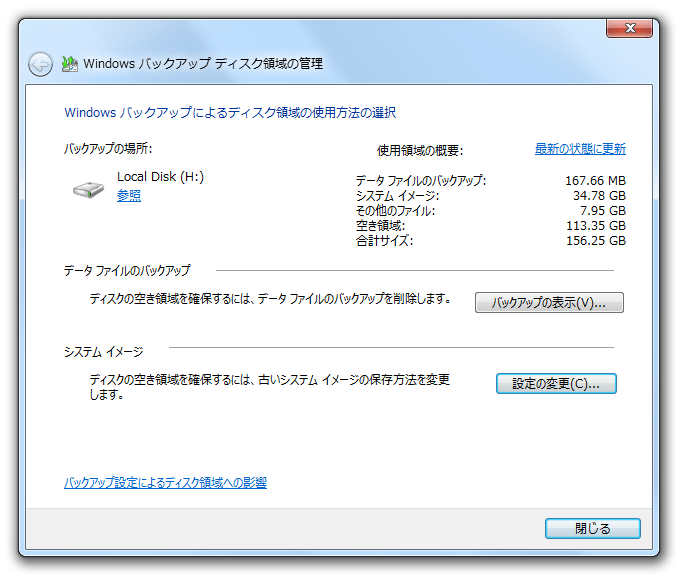Close the dialog with the red X

[x=629, y=28]
